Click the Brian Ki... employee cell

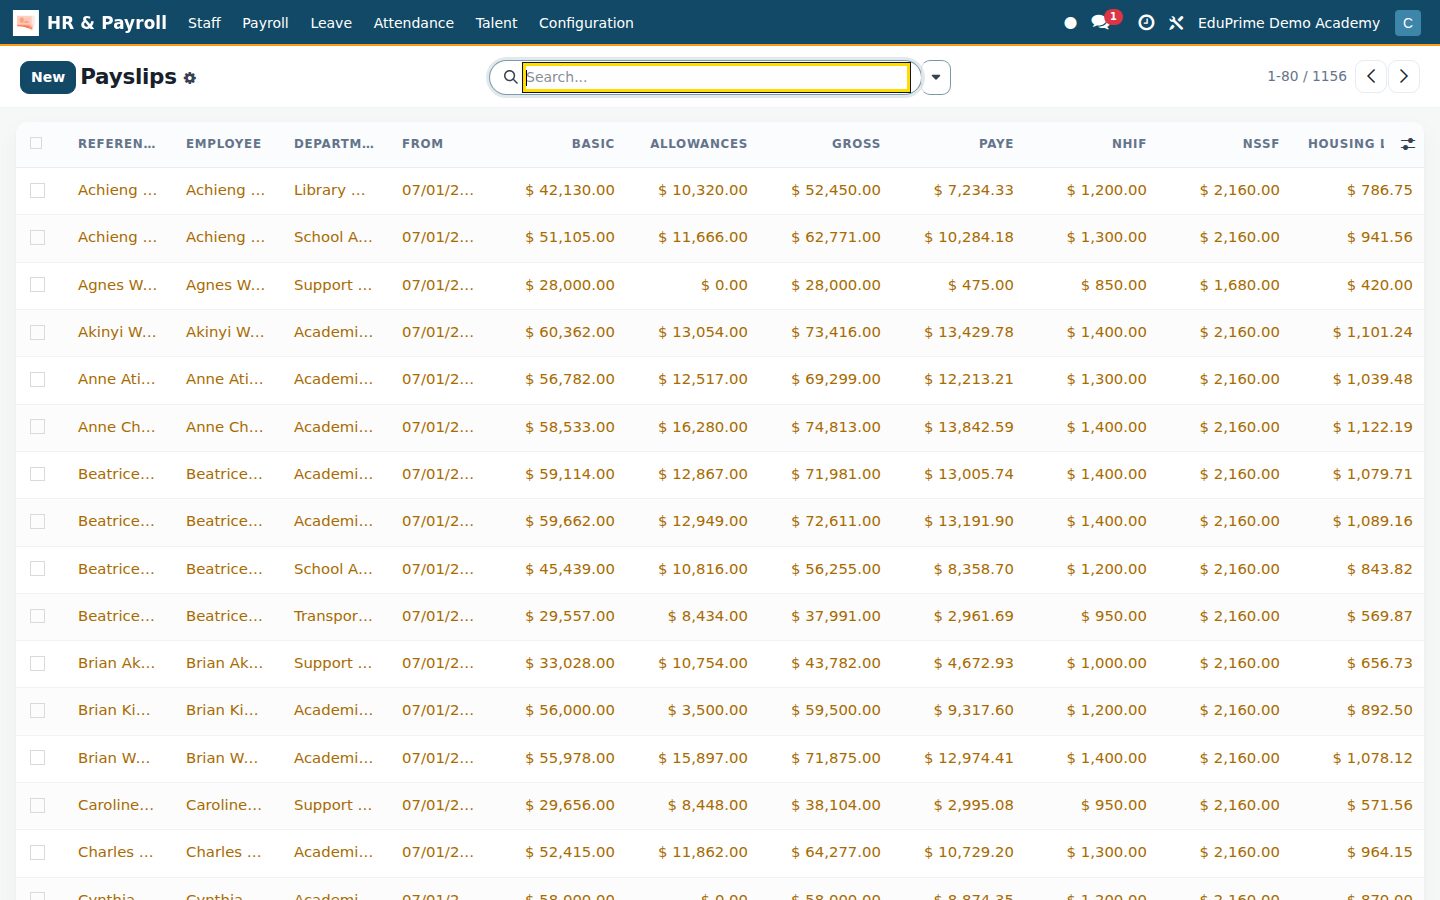tap(222, 710)
